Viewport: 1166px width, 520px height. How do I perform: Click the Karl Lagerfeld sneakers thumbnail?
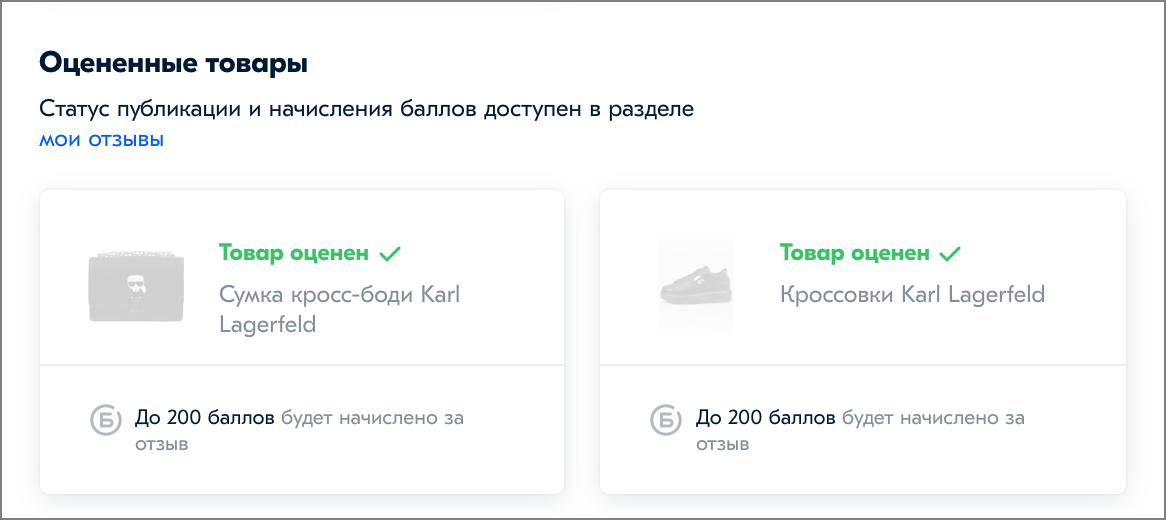[x=696, y=286]
